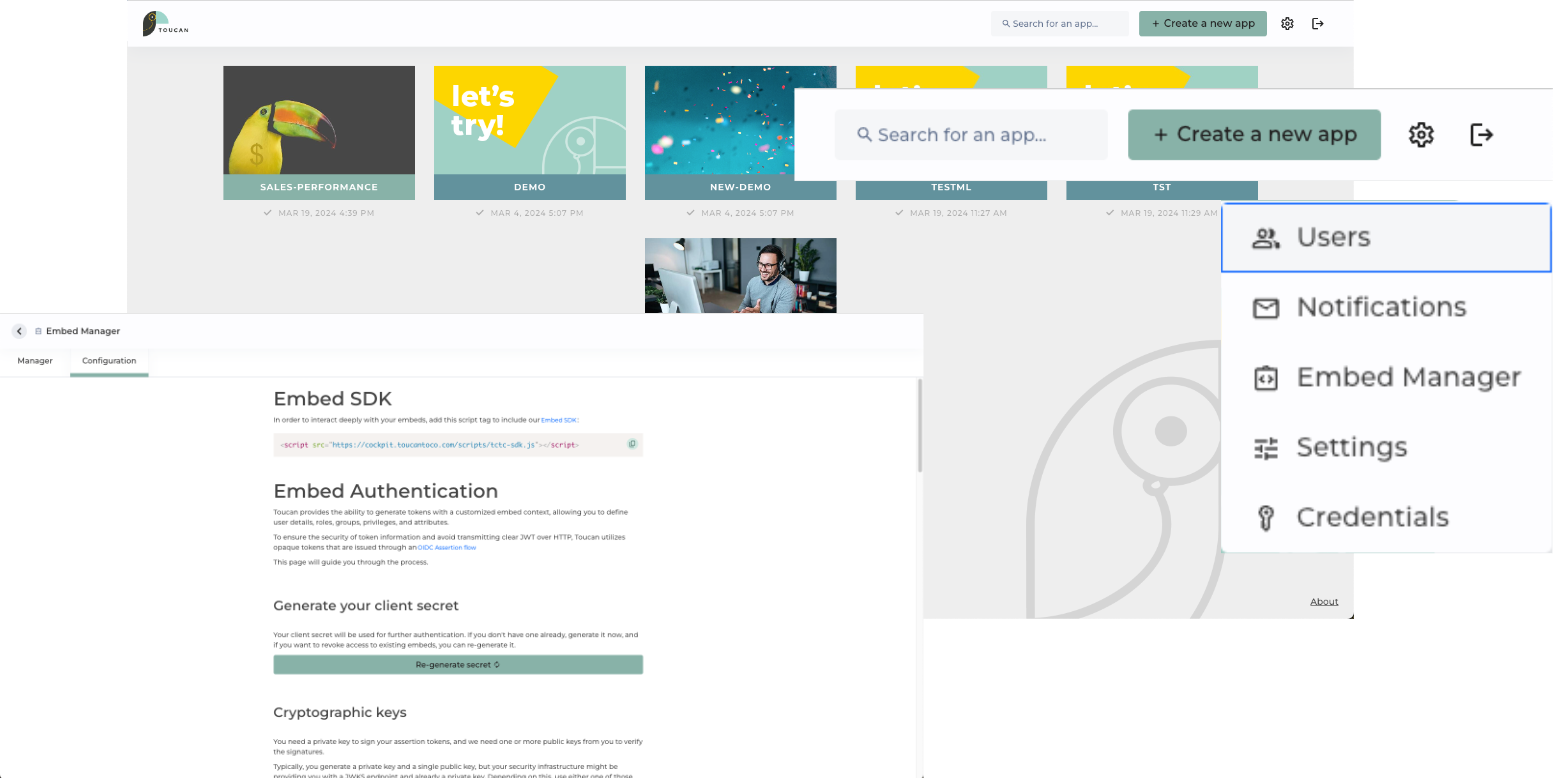Select the Configuration tab
Image resolution: width=1553 pixels, height=778 pixels.
[x=109, y=361]
